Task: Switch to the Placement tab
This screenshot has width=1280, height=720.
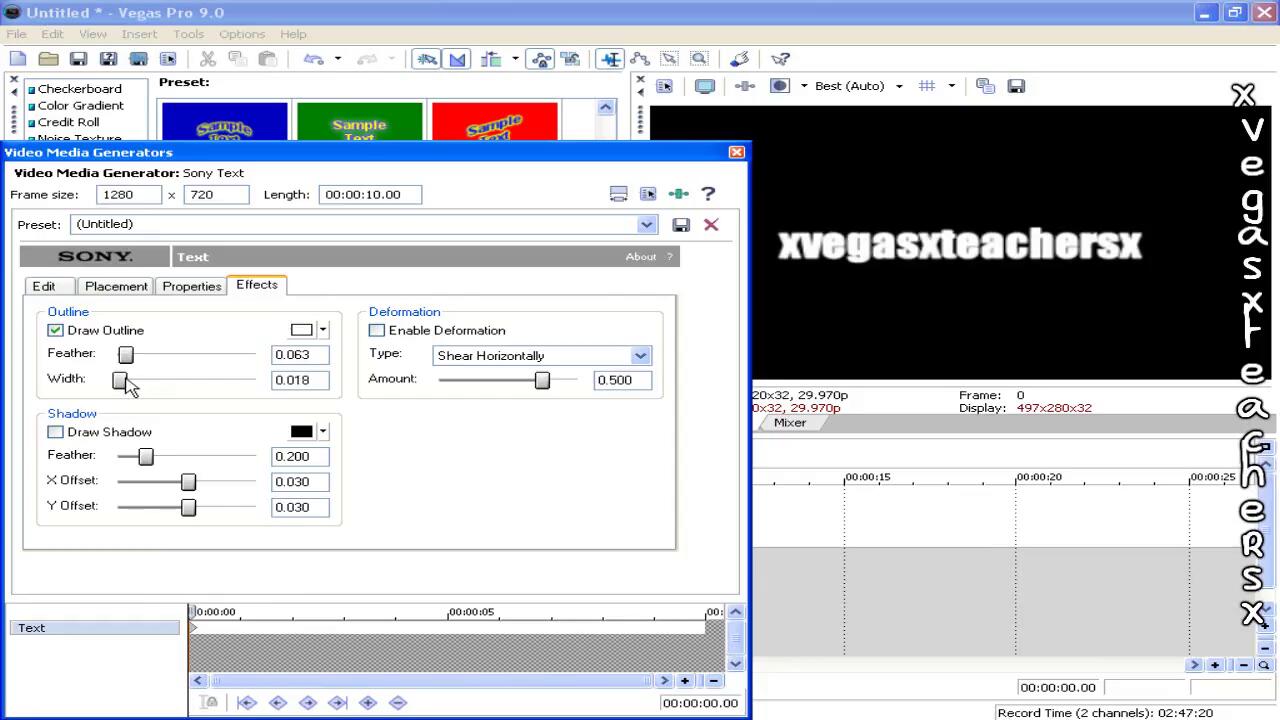Action: pyautogui.click(x=116, y=286)
